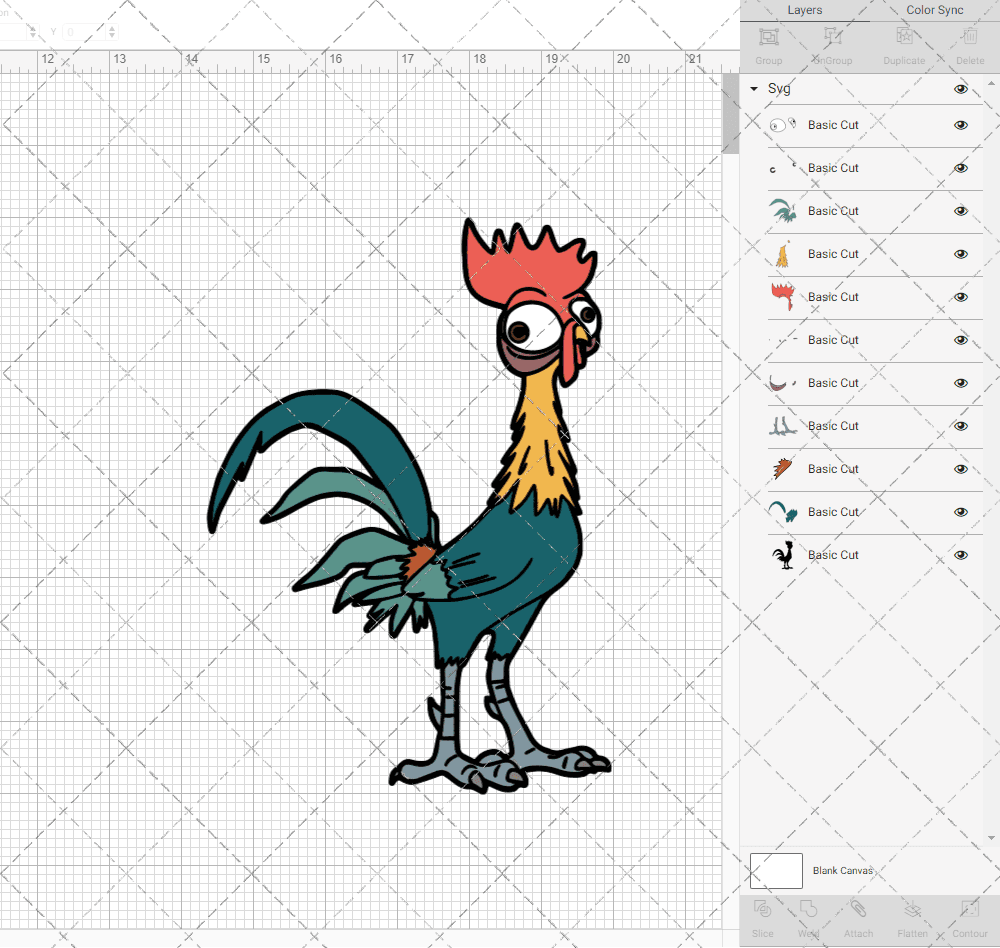Click the canvas vertical scrollbar thumb

coord(730,113)
